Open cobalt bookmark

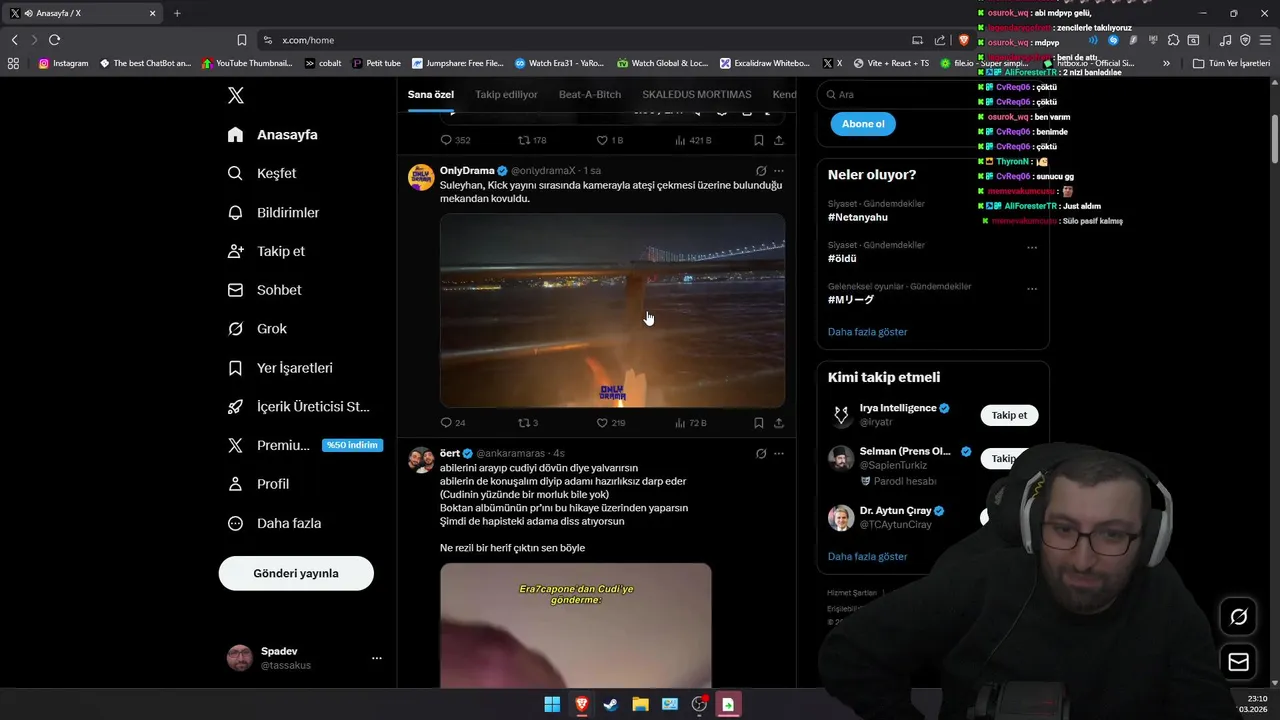pyautogui.click(x=323, y=63)
